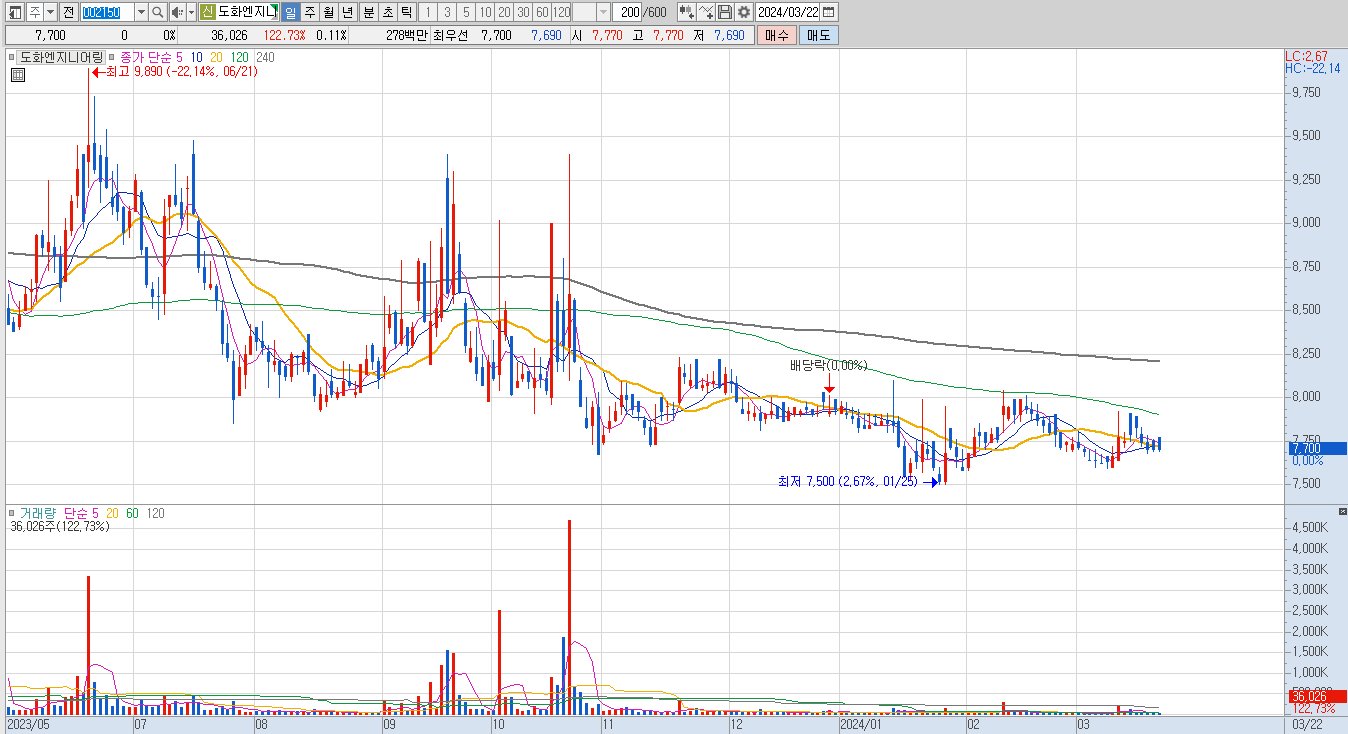Click the 거래량 단순 volume indicator label
This screenshot has width=1348, height=734.
pos(53,513)
